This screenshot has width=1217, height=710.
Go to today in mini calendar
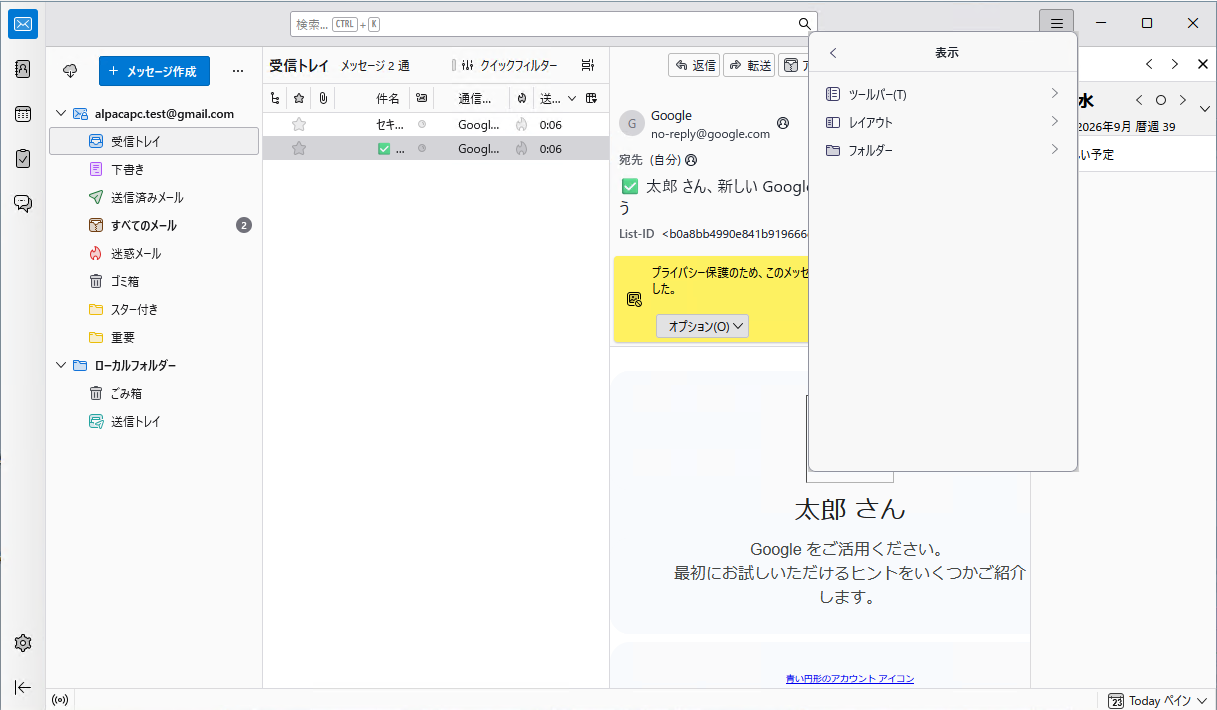tap(1160, 100)
